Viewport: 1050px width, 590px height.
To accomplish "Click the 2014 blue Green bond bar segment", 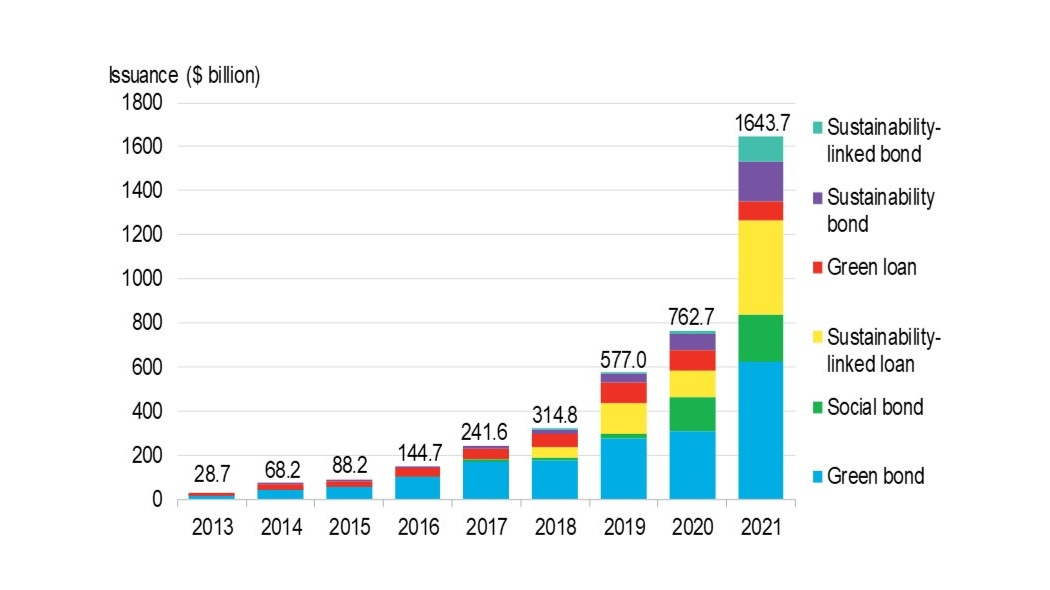I will pos(281,494).
